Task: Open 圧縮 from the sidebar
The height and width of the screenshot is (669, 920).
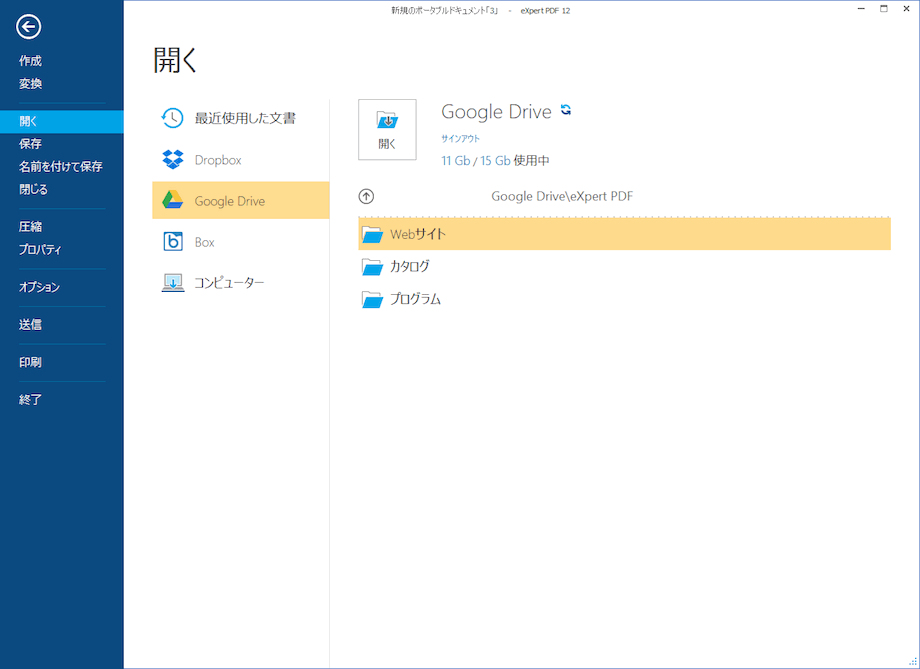Action: (31, 227)
